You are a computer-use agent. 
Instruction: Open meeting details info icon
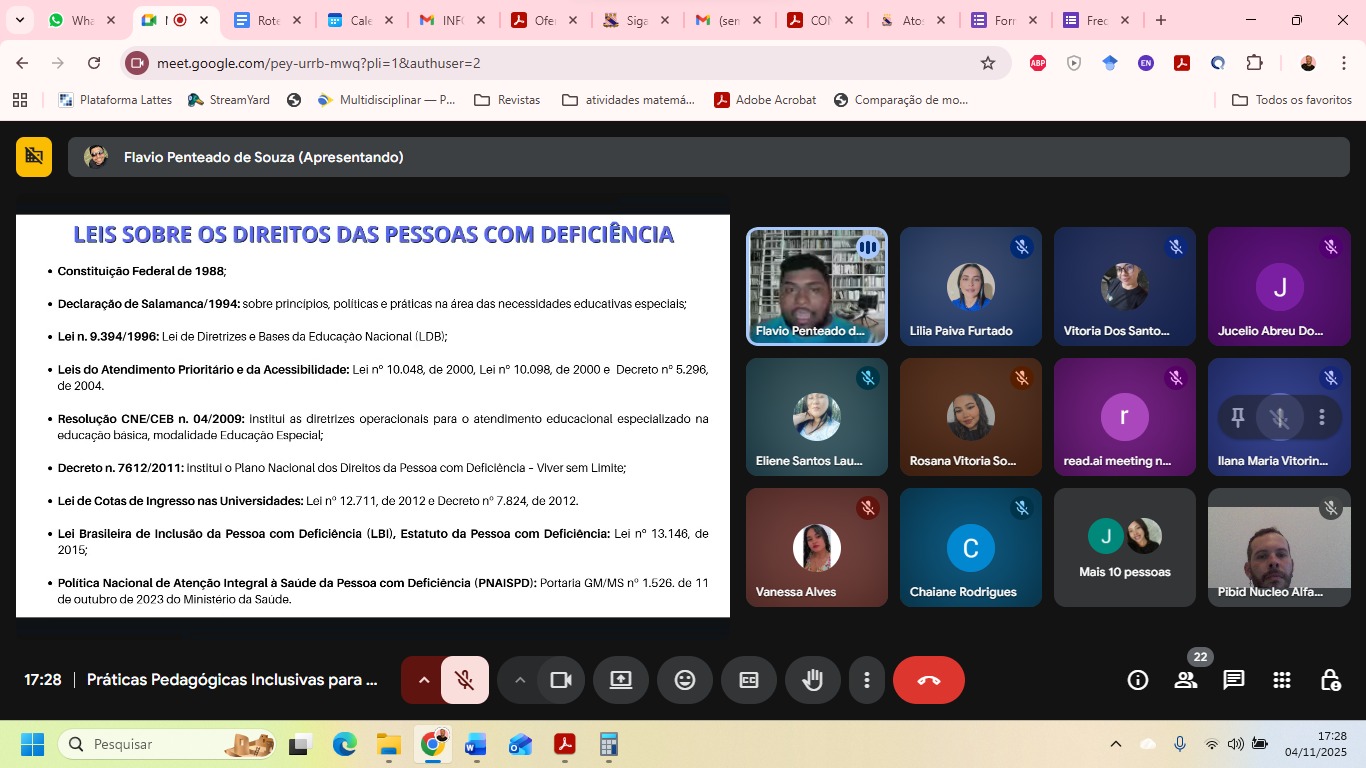tap(1138, 680)
